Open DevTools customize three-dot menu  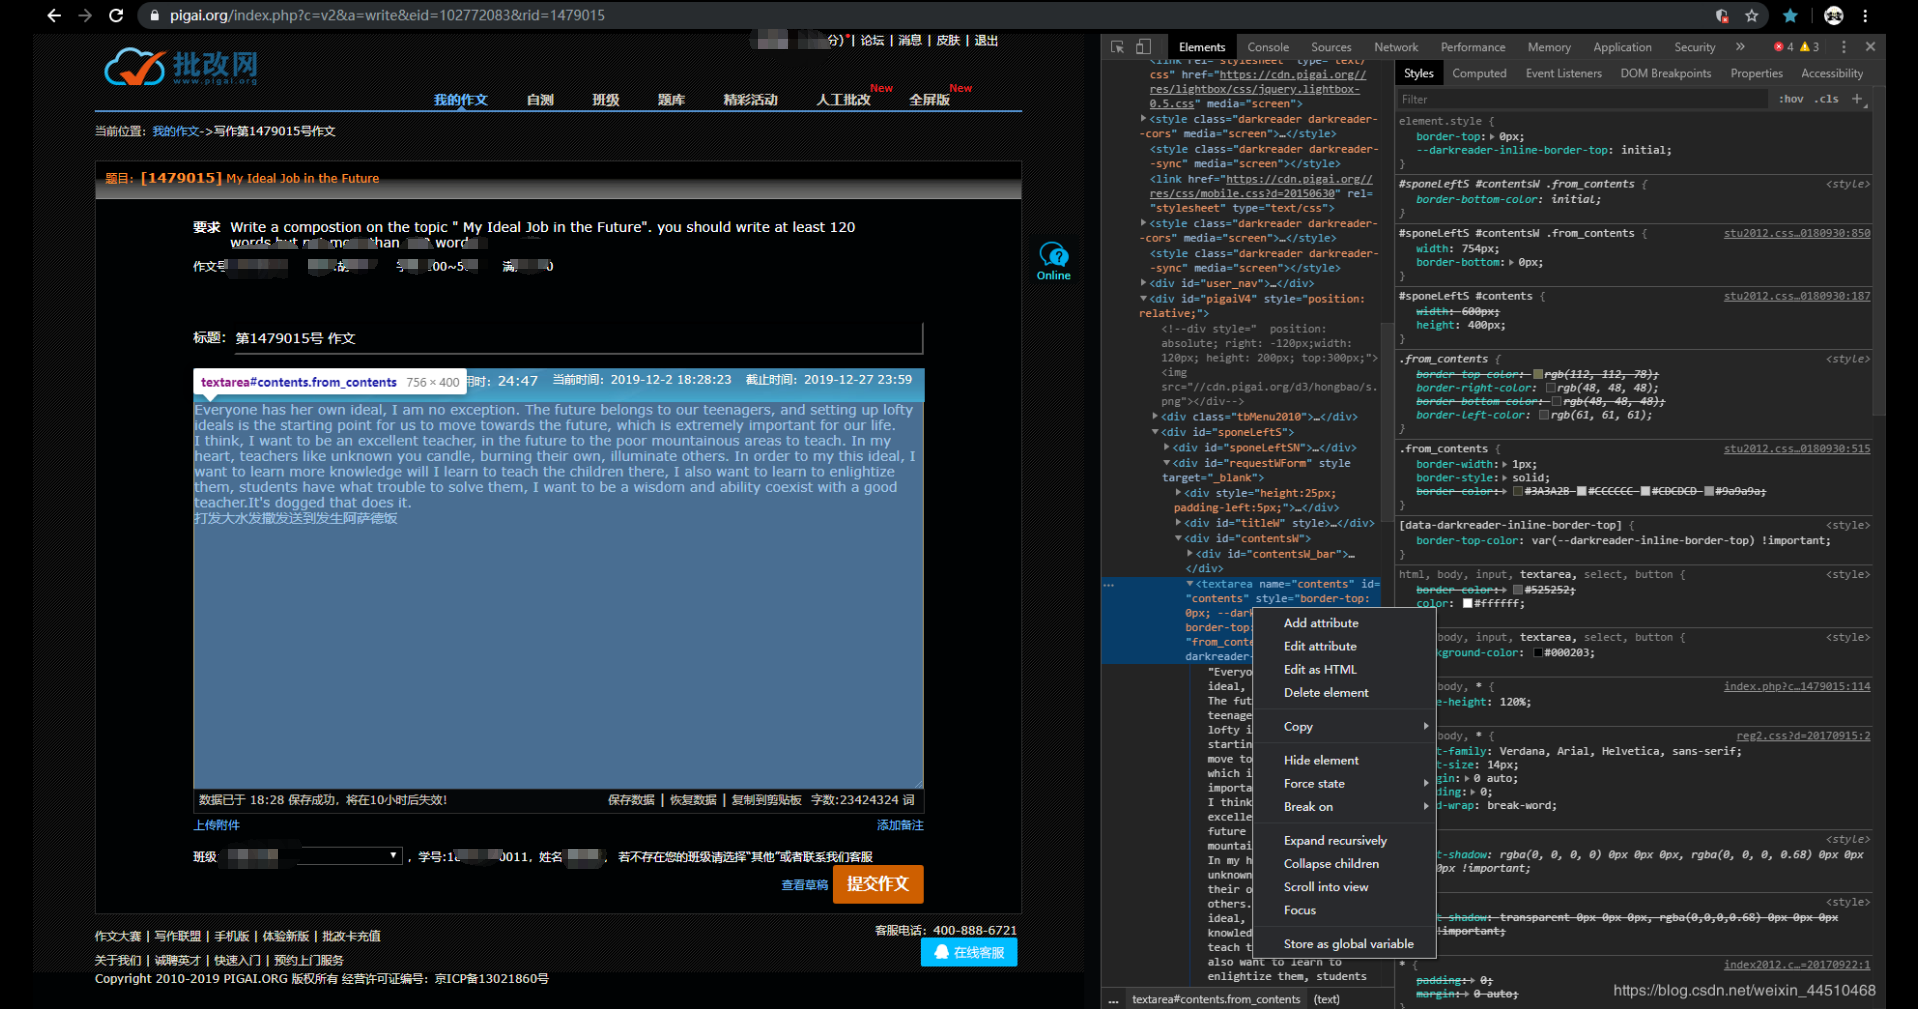[x=1844, y=47]
